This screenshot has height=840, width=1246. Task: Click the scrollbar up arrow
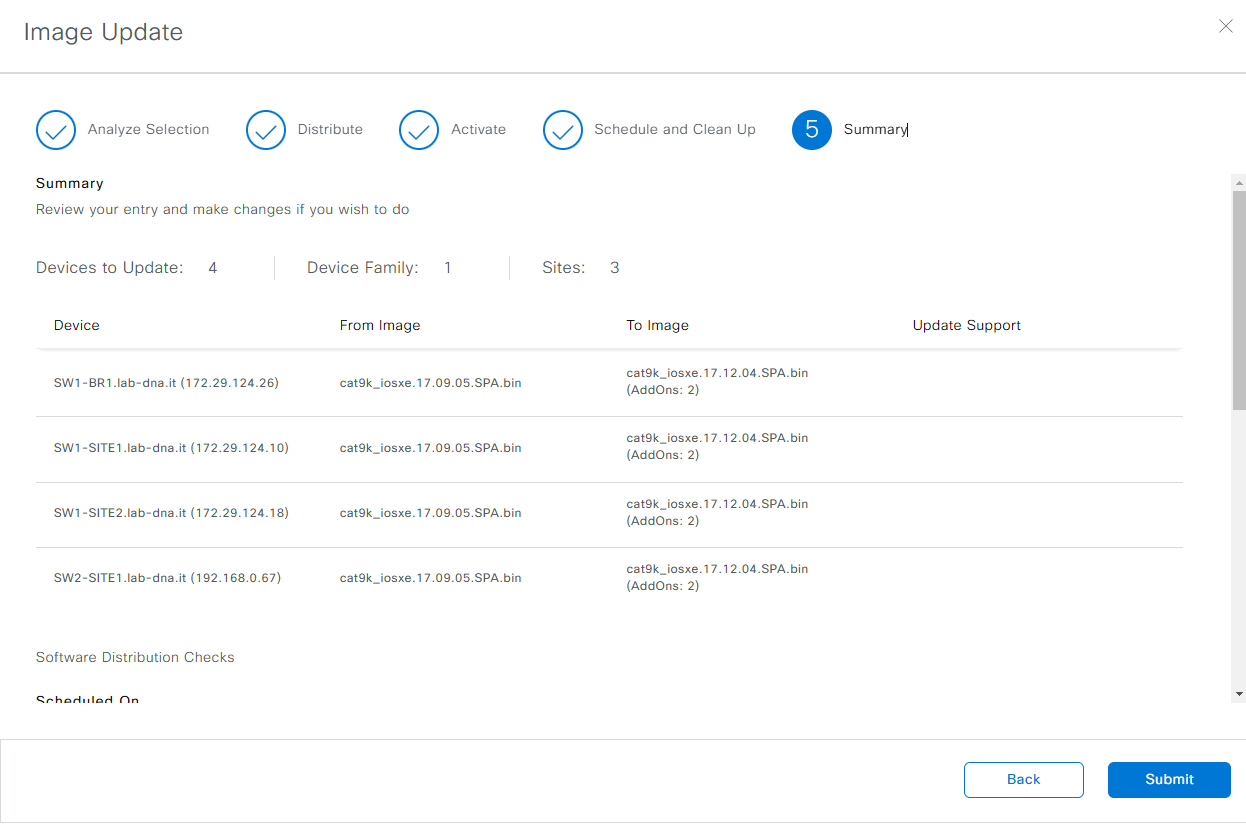tap(1239, 182)
